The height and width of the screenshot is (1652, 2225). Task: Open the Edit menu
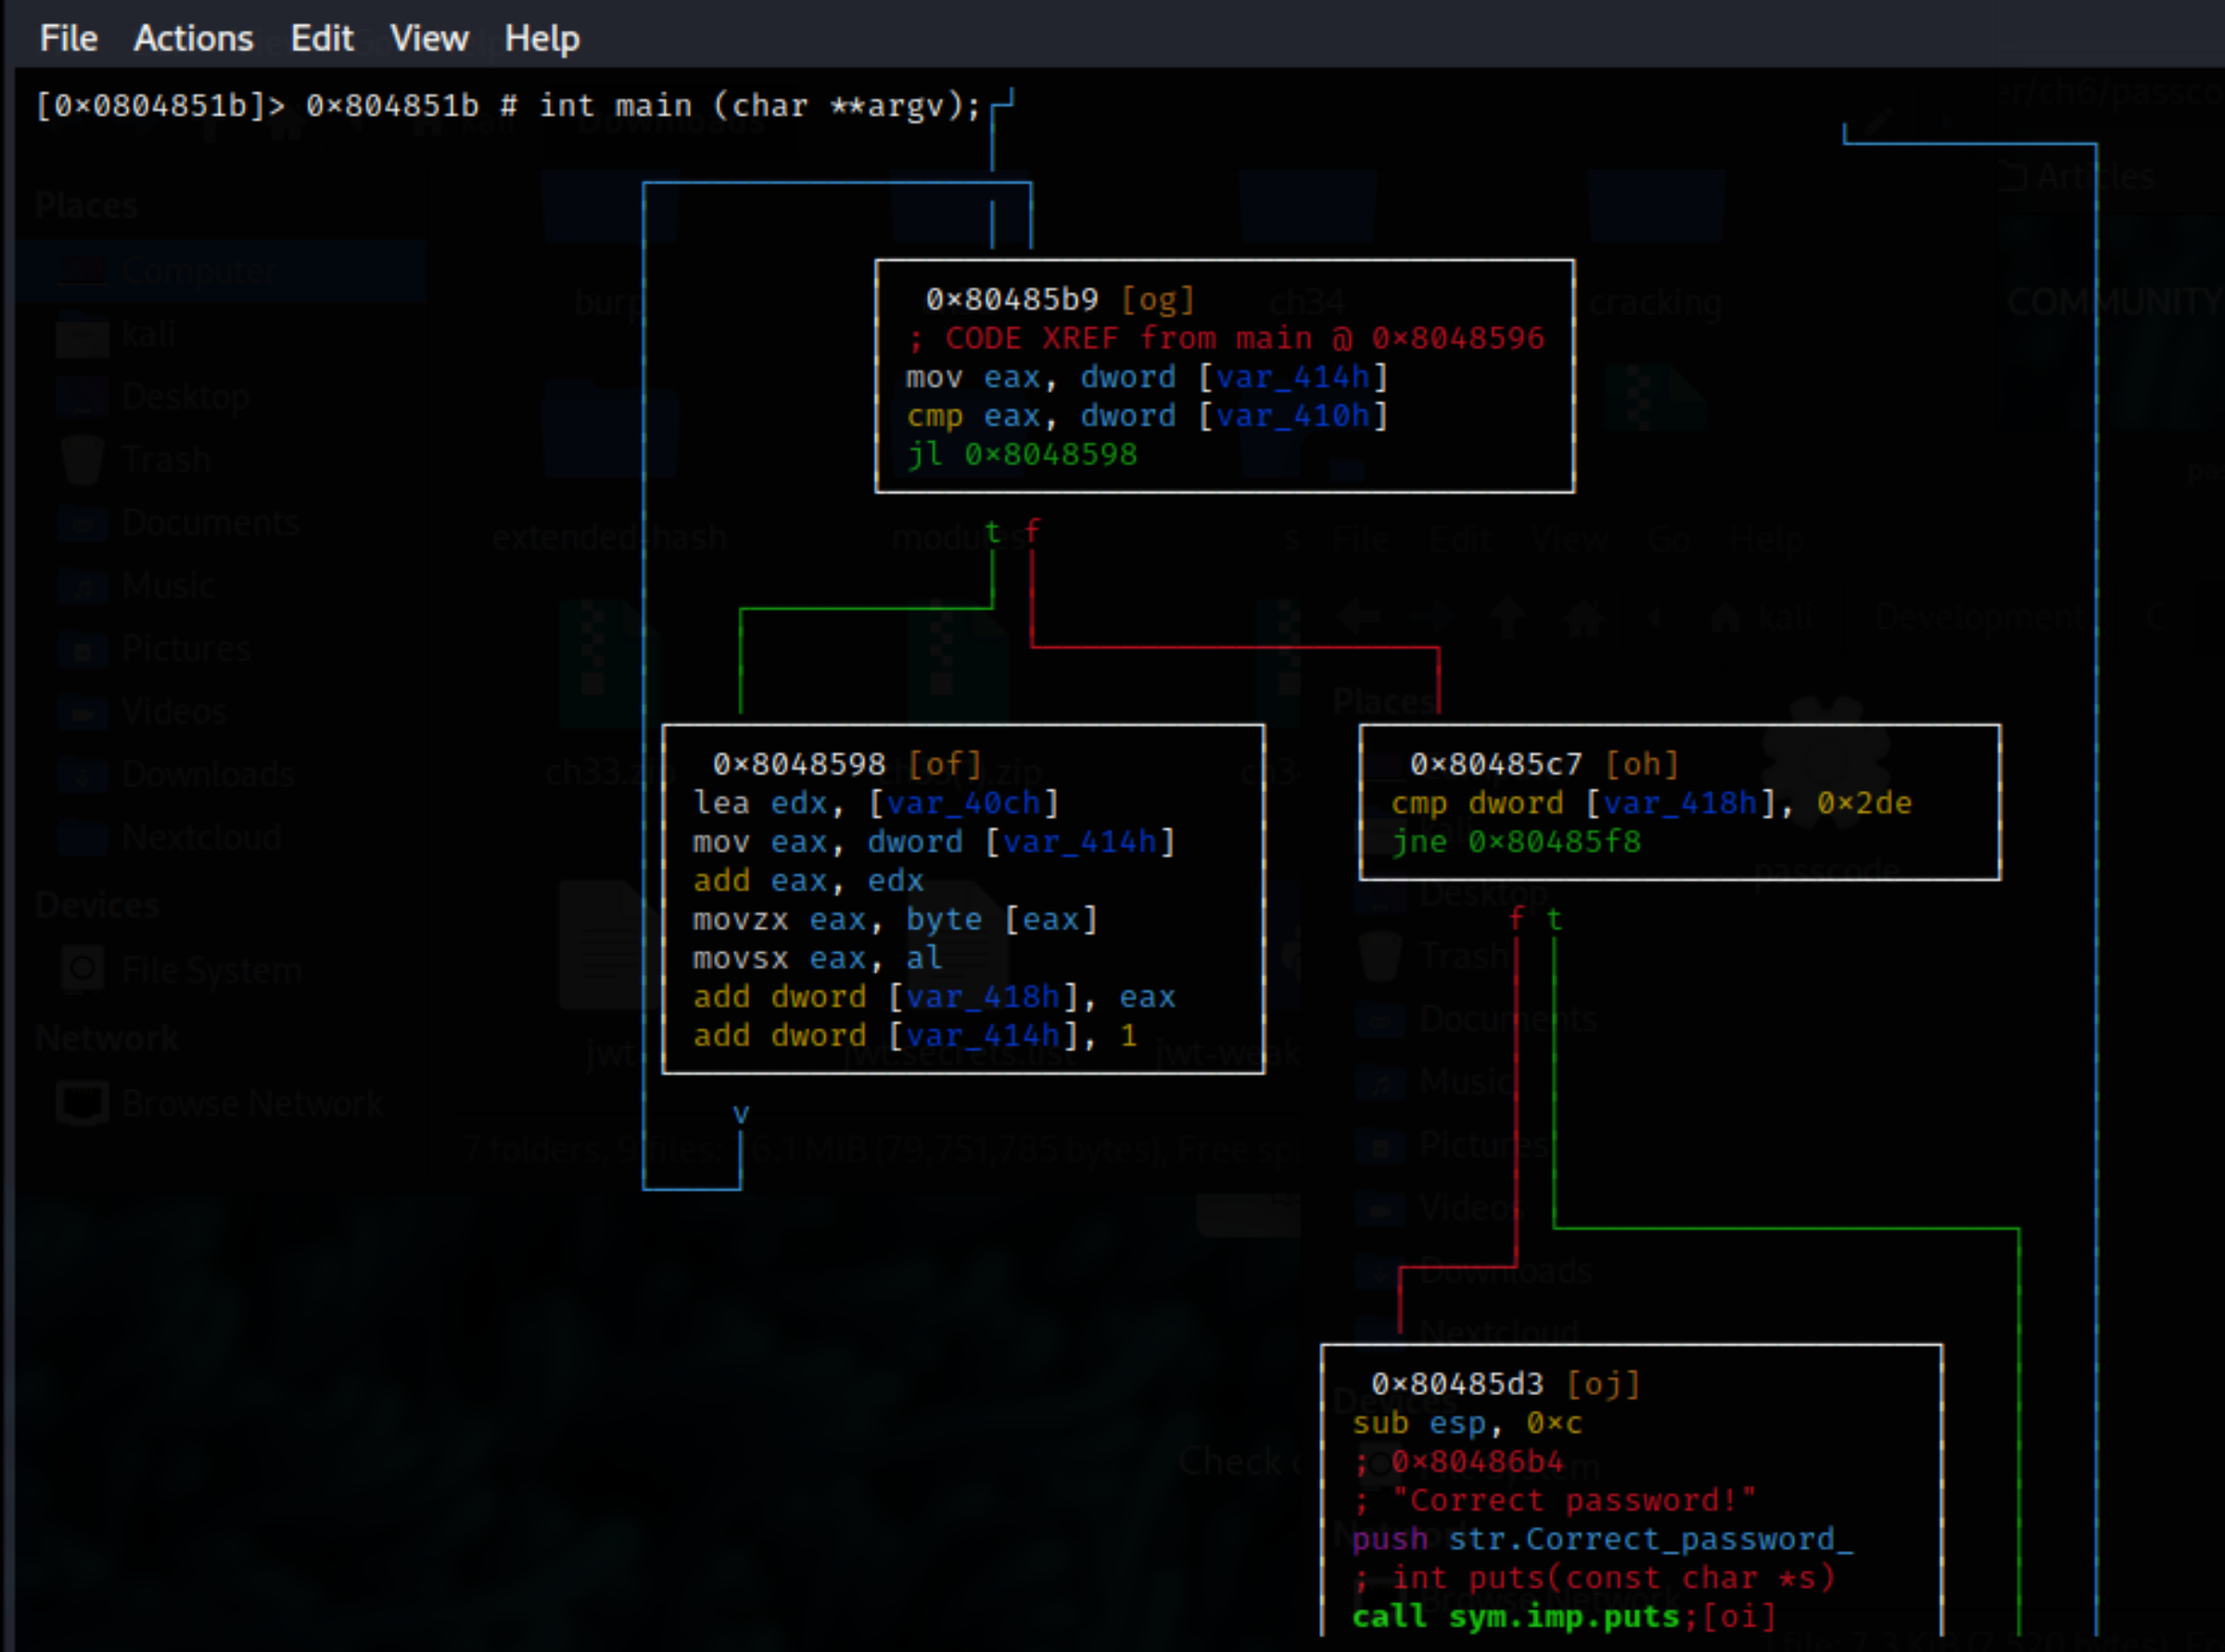tap(321, 38)
